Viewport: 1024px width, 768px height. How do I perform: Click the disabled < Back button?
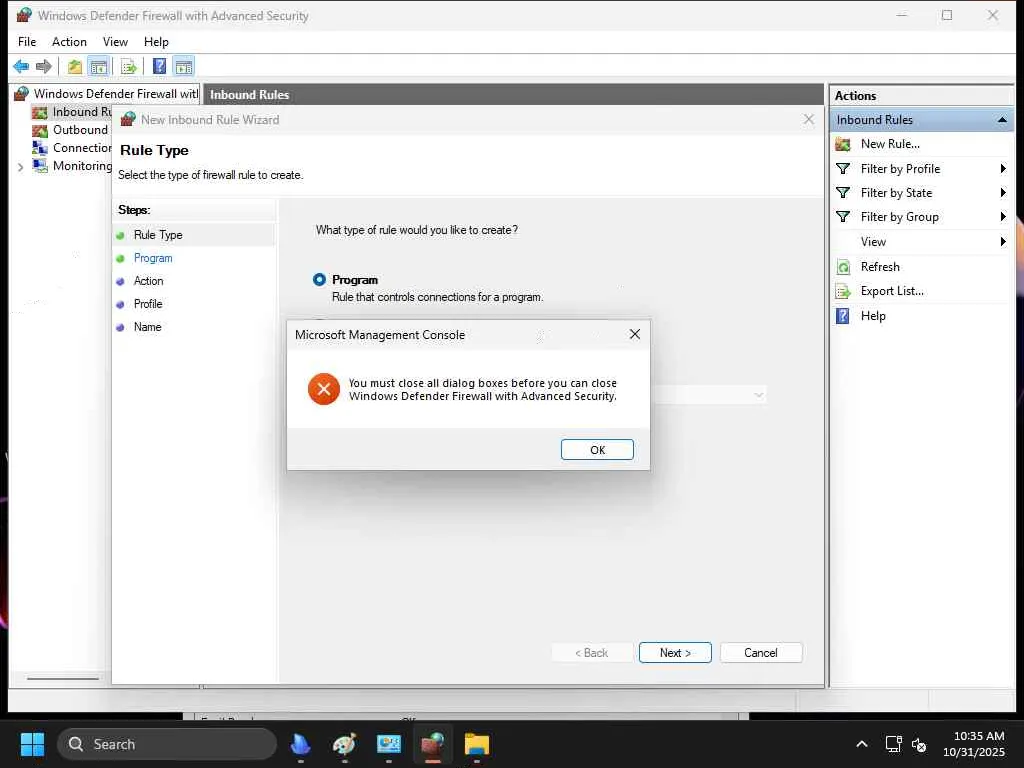592,652
